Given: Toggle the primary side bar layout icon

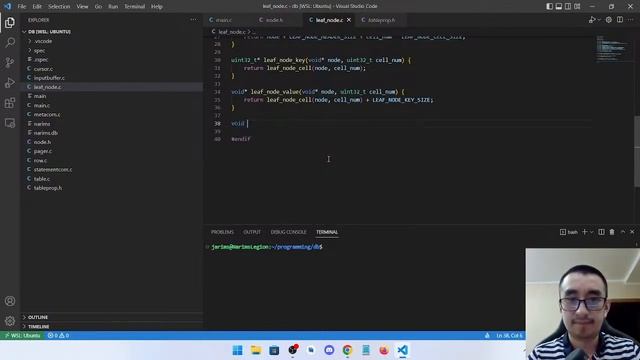Looking at the screenshot, I should tap(549, 6).
